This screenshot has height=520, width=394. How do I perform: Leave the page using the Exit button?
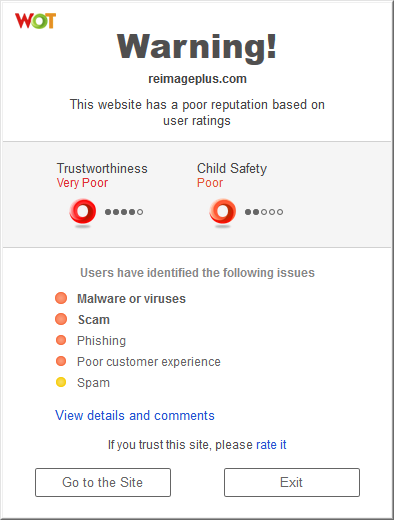[292, 482]
